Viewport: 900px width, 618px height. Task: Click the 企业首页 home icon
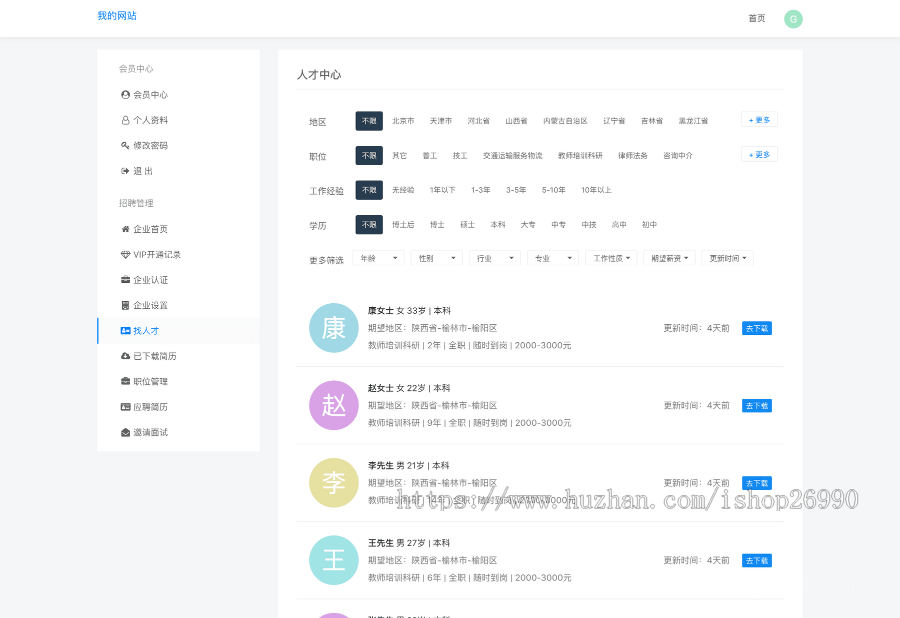tap(125, 229)
